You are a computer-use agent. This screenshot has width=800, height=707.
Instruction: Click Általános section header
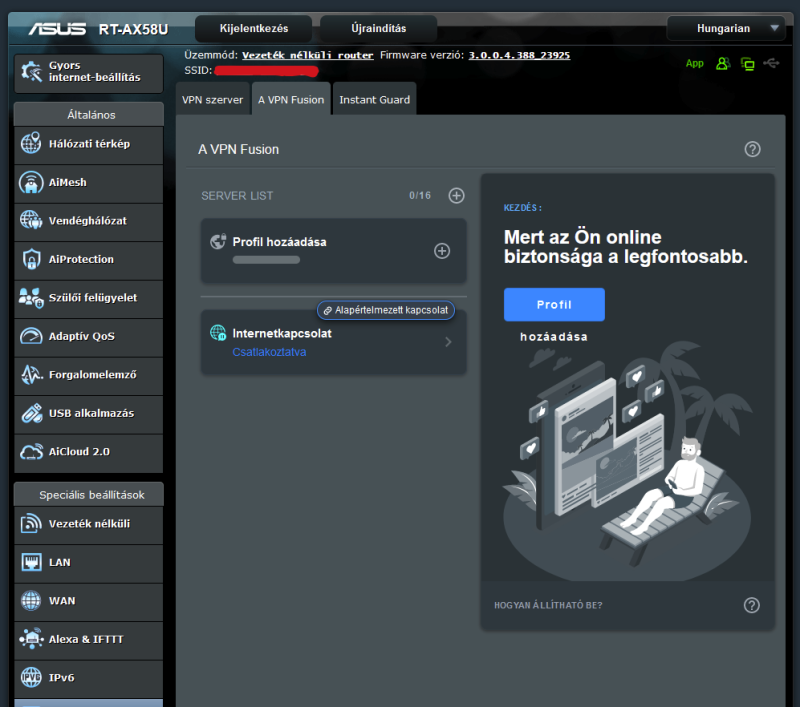tap(89, 115)
